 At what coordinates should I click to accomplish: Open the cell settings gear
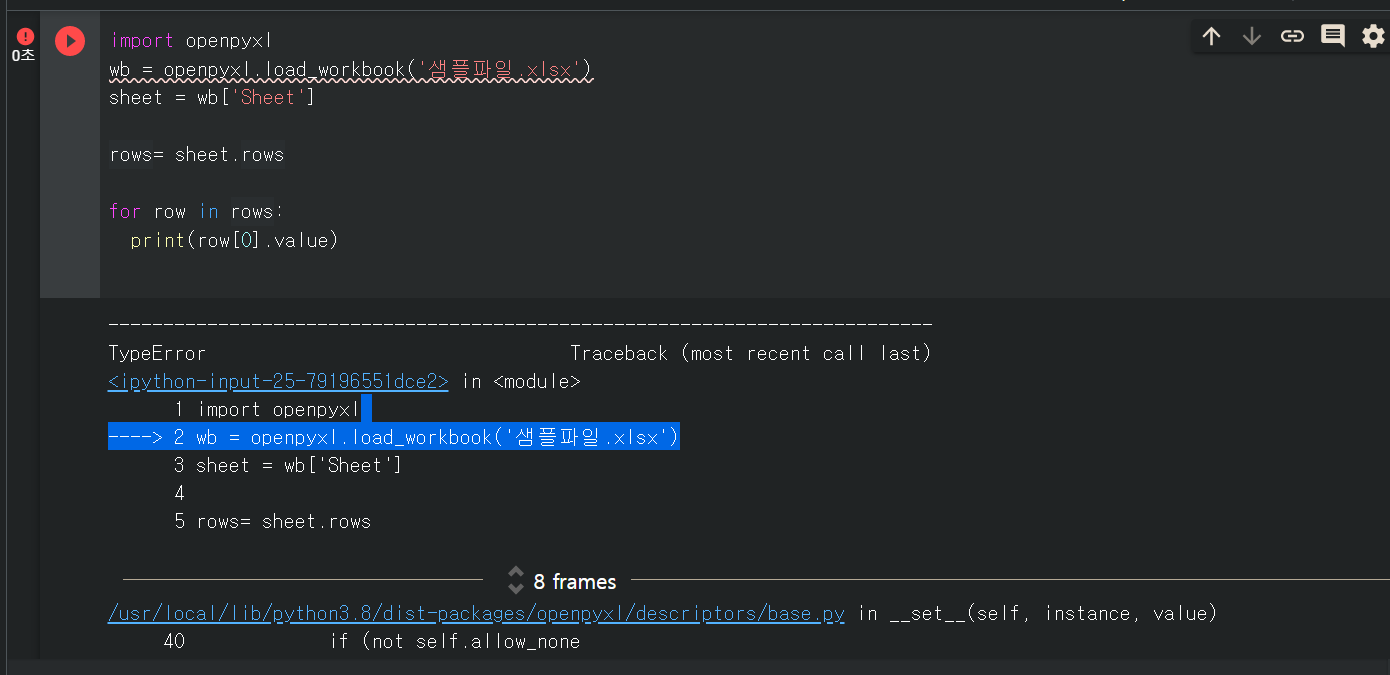1373,37
